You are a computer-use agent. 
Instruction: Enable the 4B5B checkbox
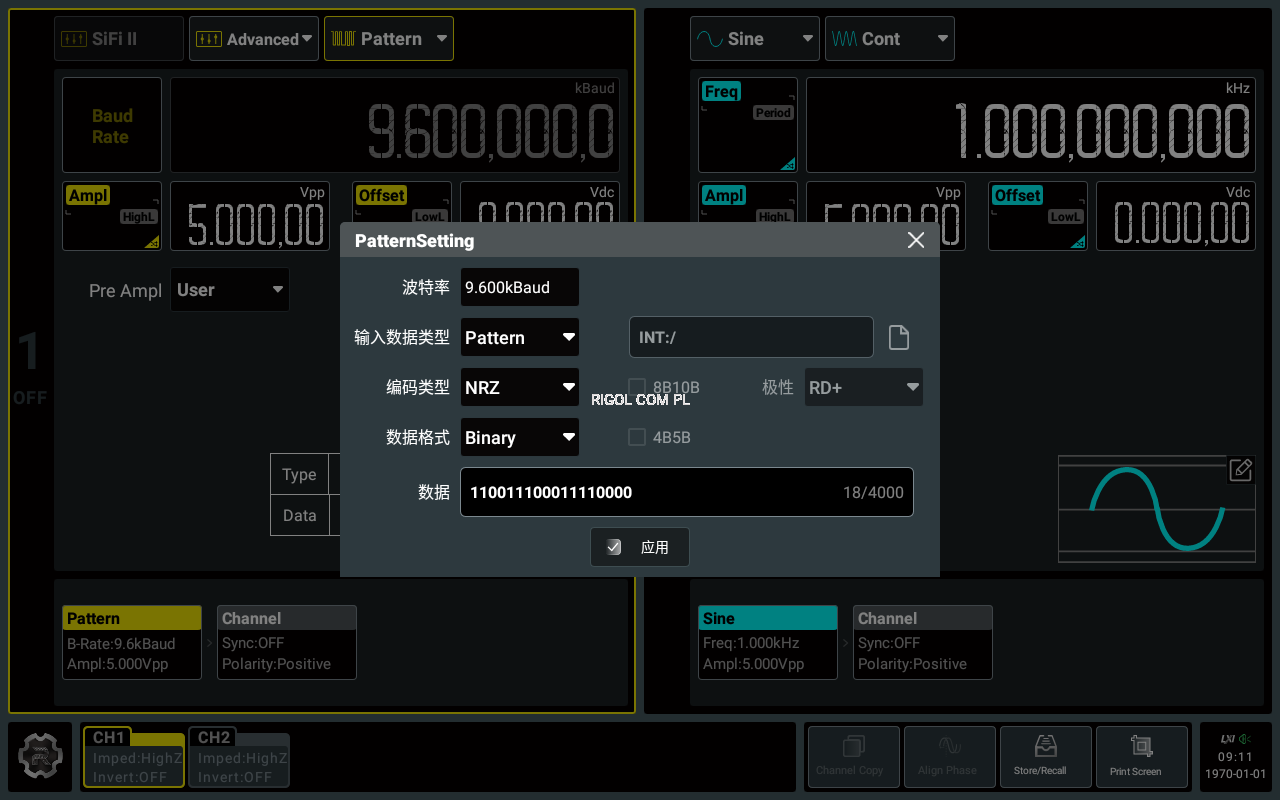click(636, 437)
